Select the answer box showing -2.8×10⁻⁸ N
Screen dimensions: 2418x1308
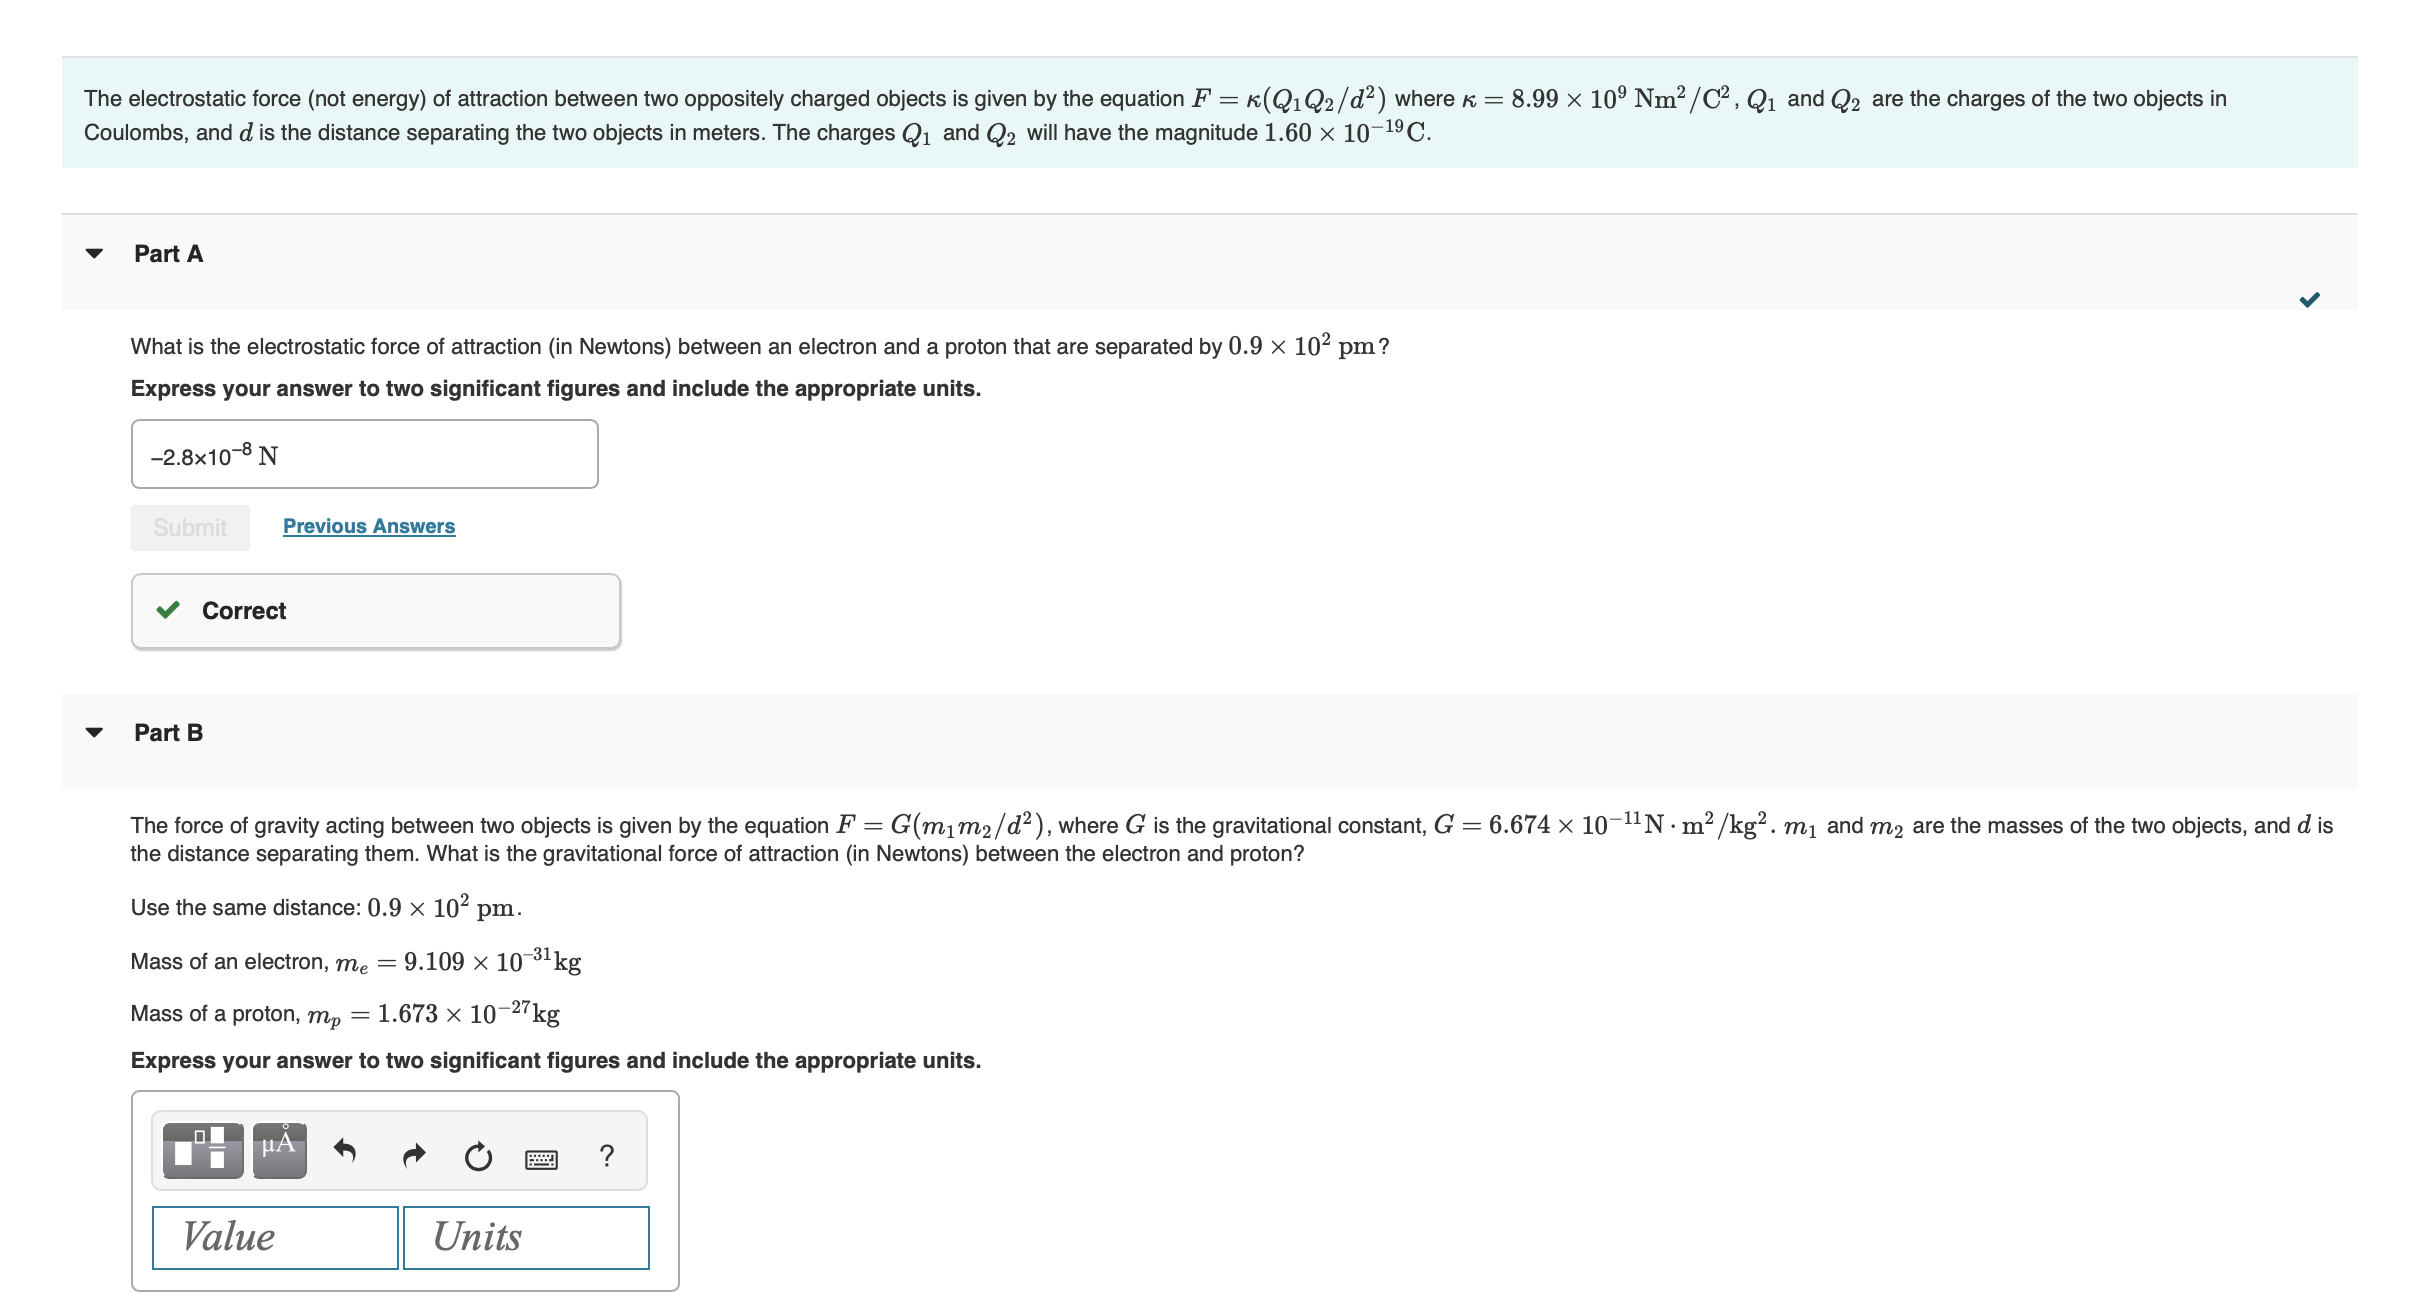363,453
